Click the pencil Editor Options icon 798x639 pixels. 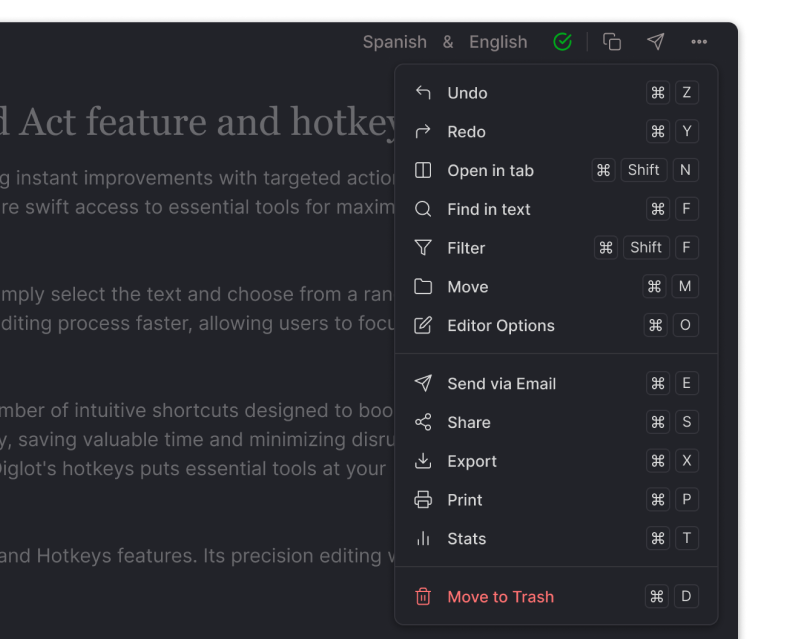pos(423,325)
